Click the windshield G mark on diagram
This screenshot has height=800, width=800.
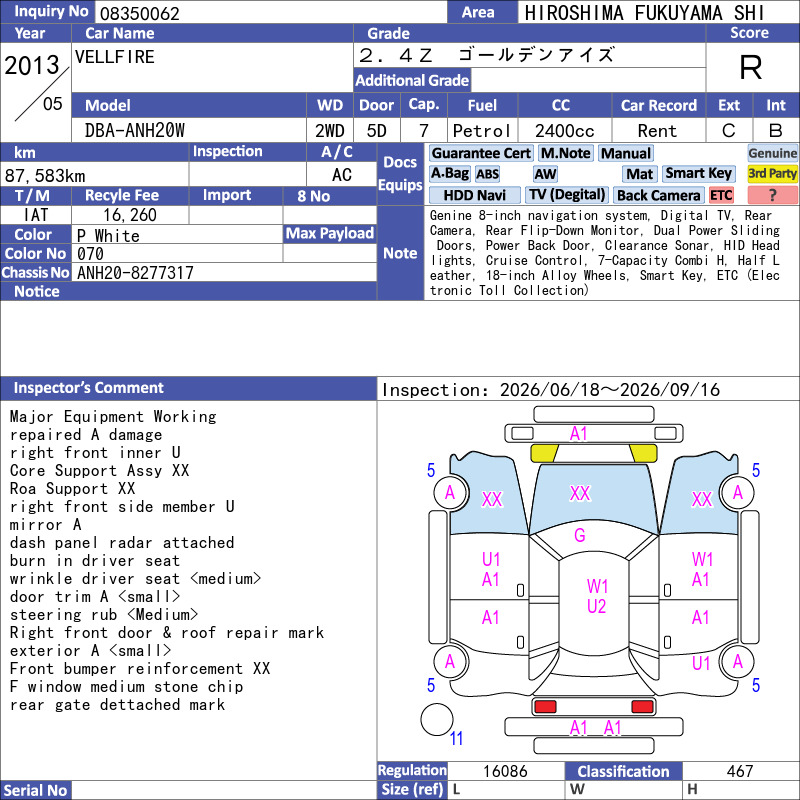[580, 536]
